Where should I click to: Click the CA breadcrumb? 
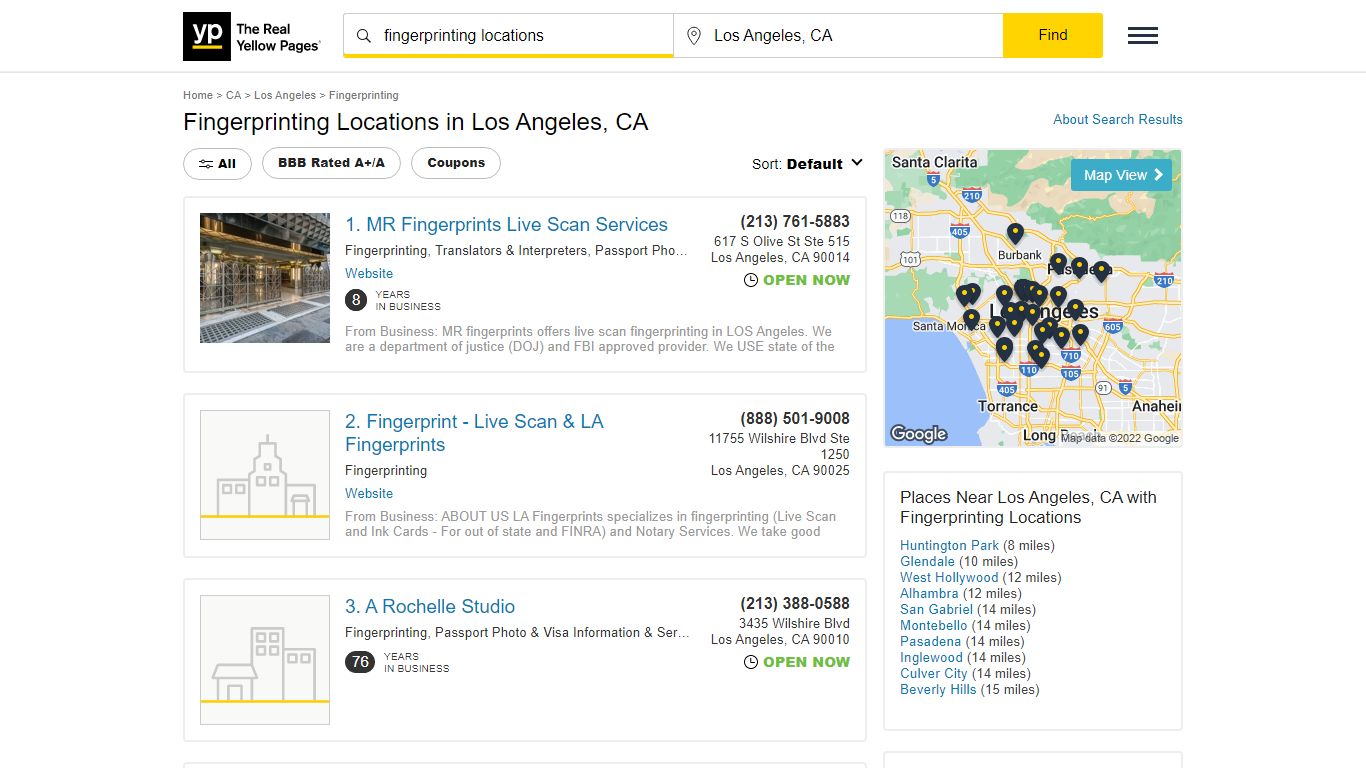coord(233,95)
